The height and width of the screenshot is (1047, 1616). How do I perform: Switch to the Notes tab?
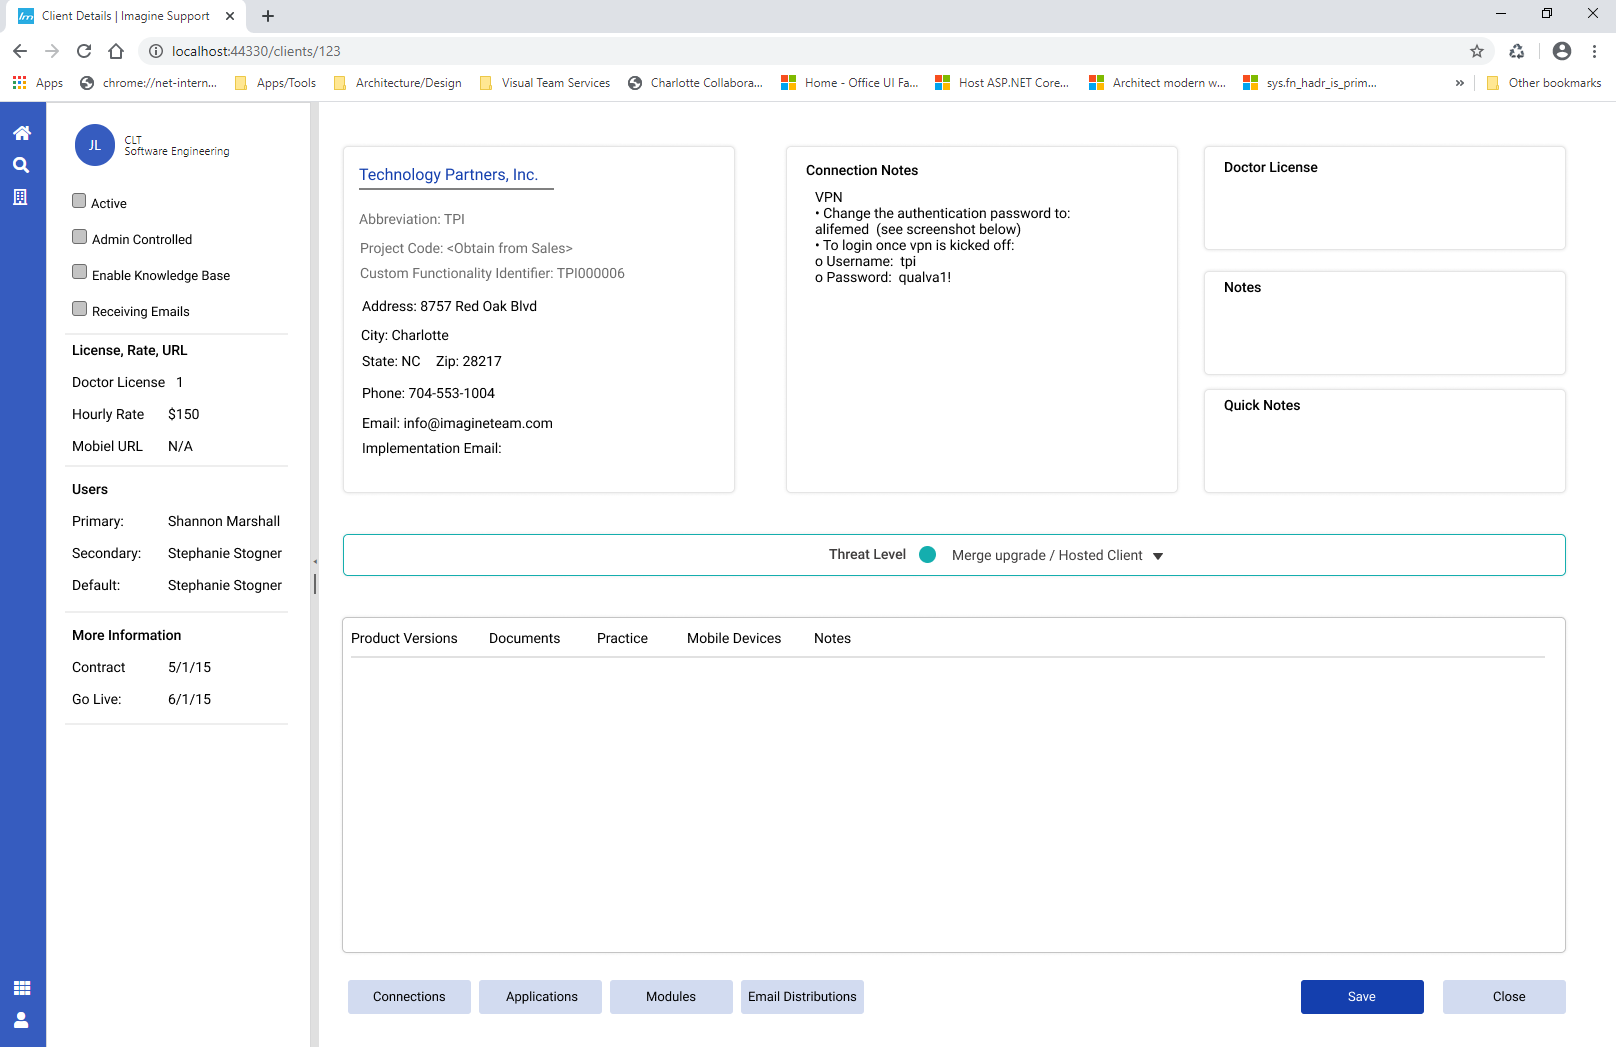tap(832, 638)
